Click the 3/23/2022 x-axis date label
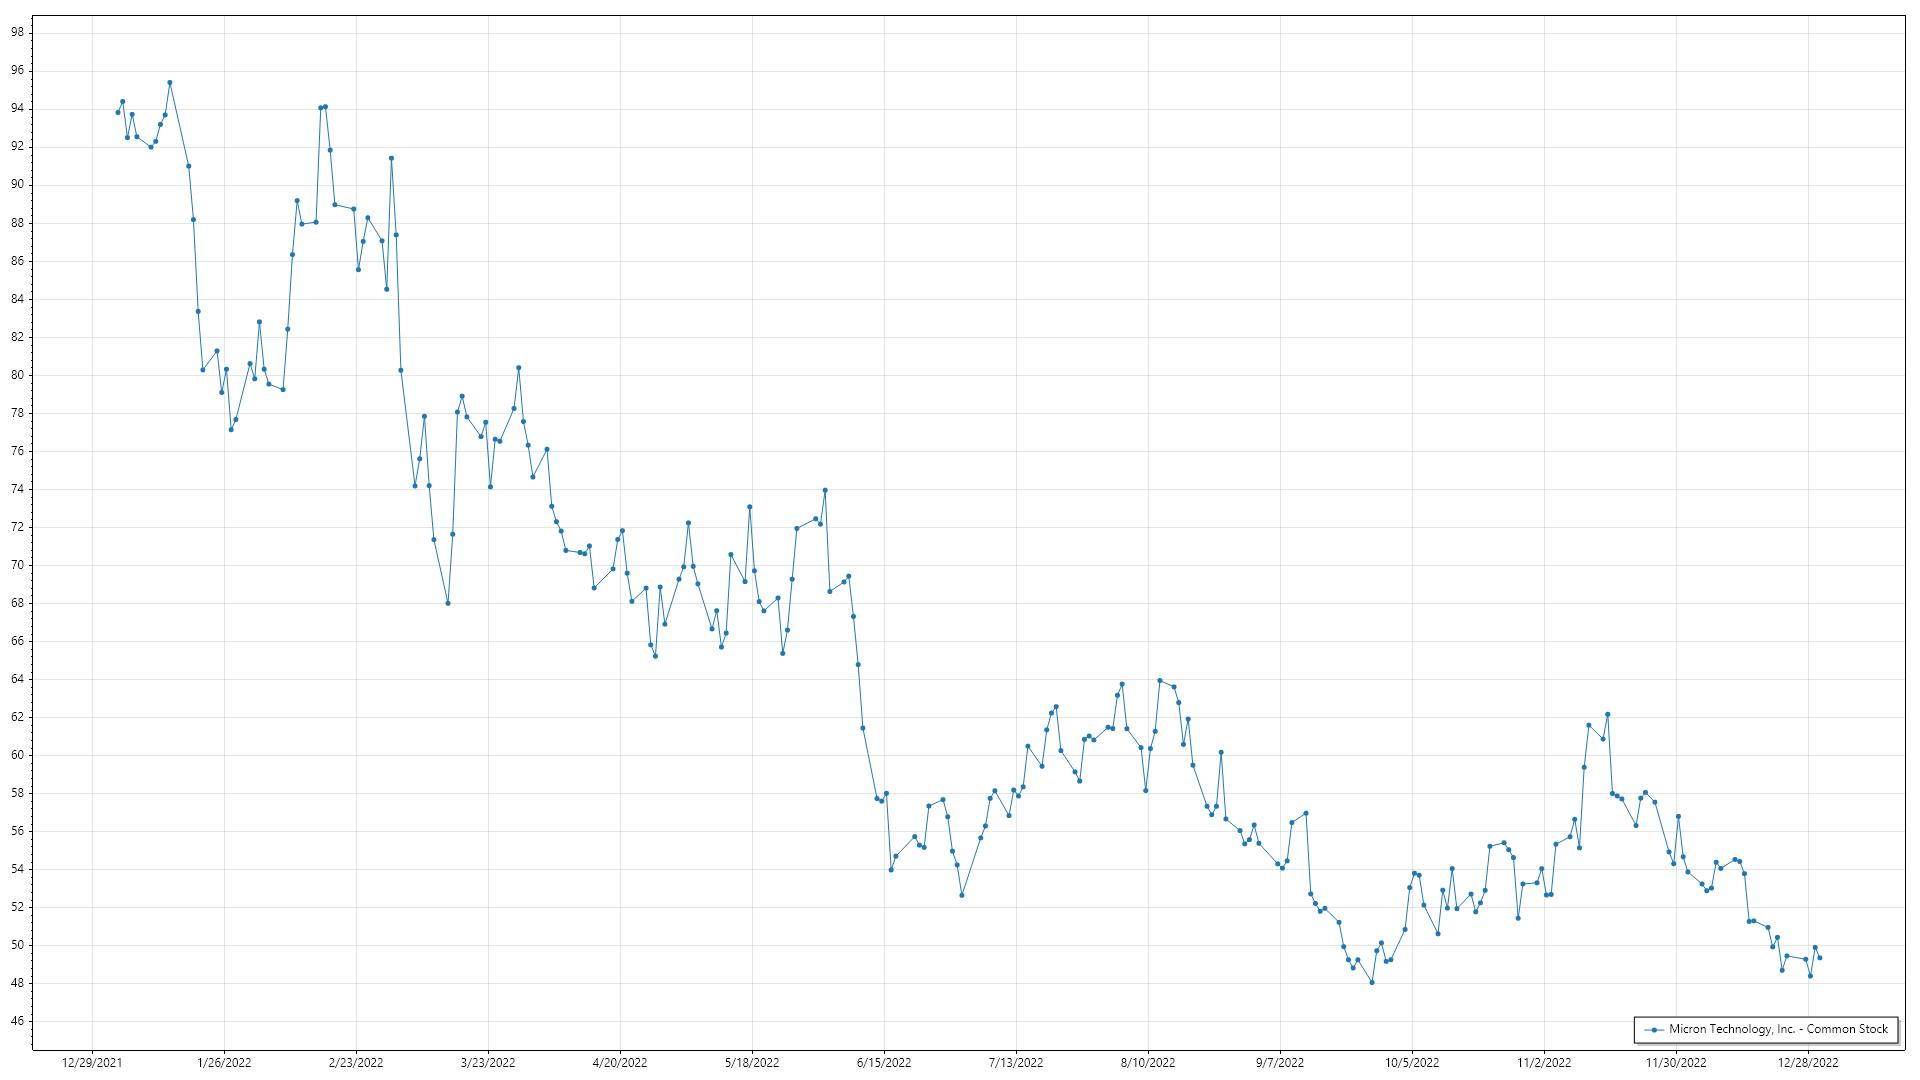Image resolution: width=1920 pixels, height=1080 pixels. [488, 1063]
